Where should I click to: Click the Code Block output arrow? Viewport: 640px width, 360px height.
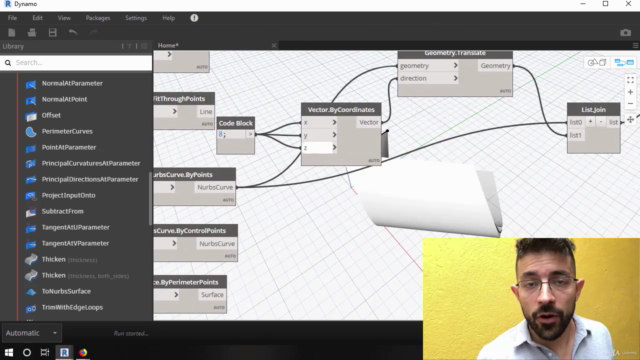tap(250, 134)
